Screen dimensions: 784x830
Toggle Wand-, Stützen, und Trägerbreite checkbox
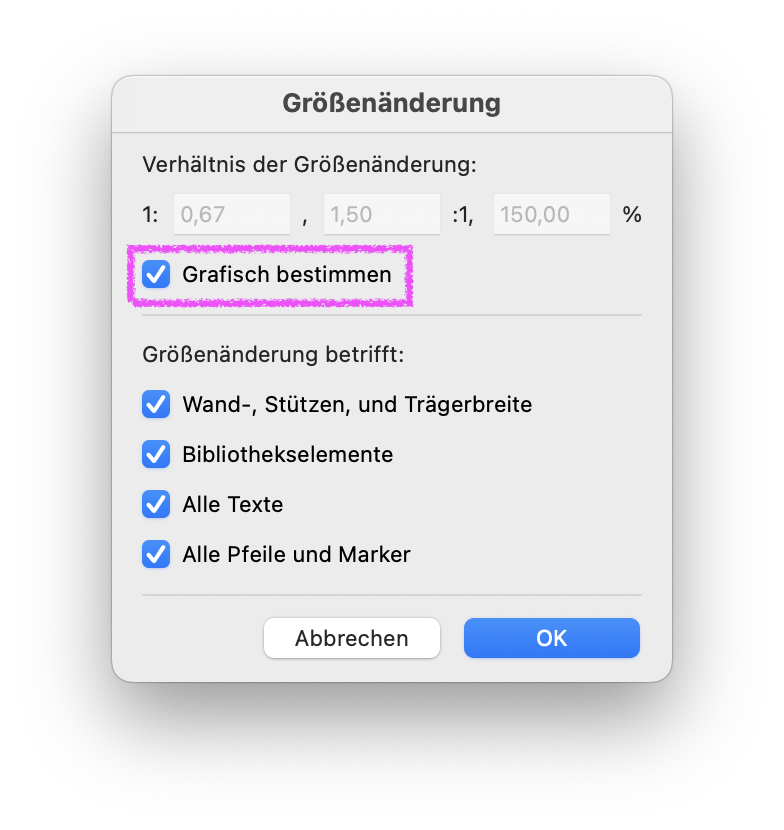coord(156,404)
